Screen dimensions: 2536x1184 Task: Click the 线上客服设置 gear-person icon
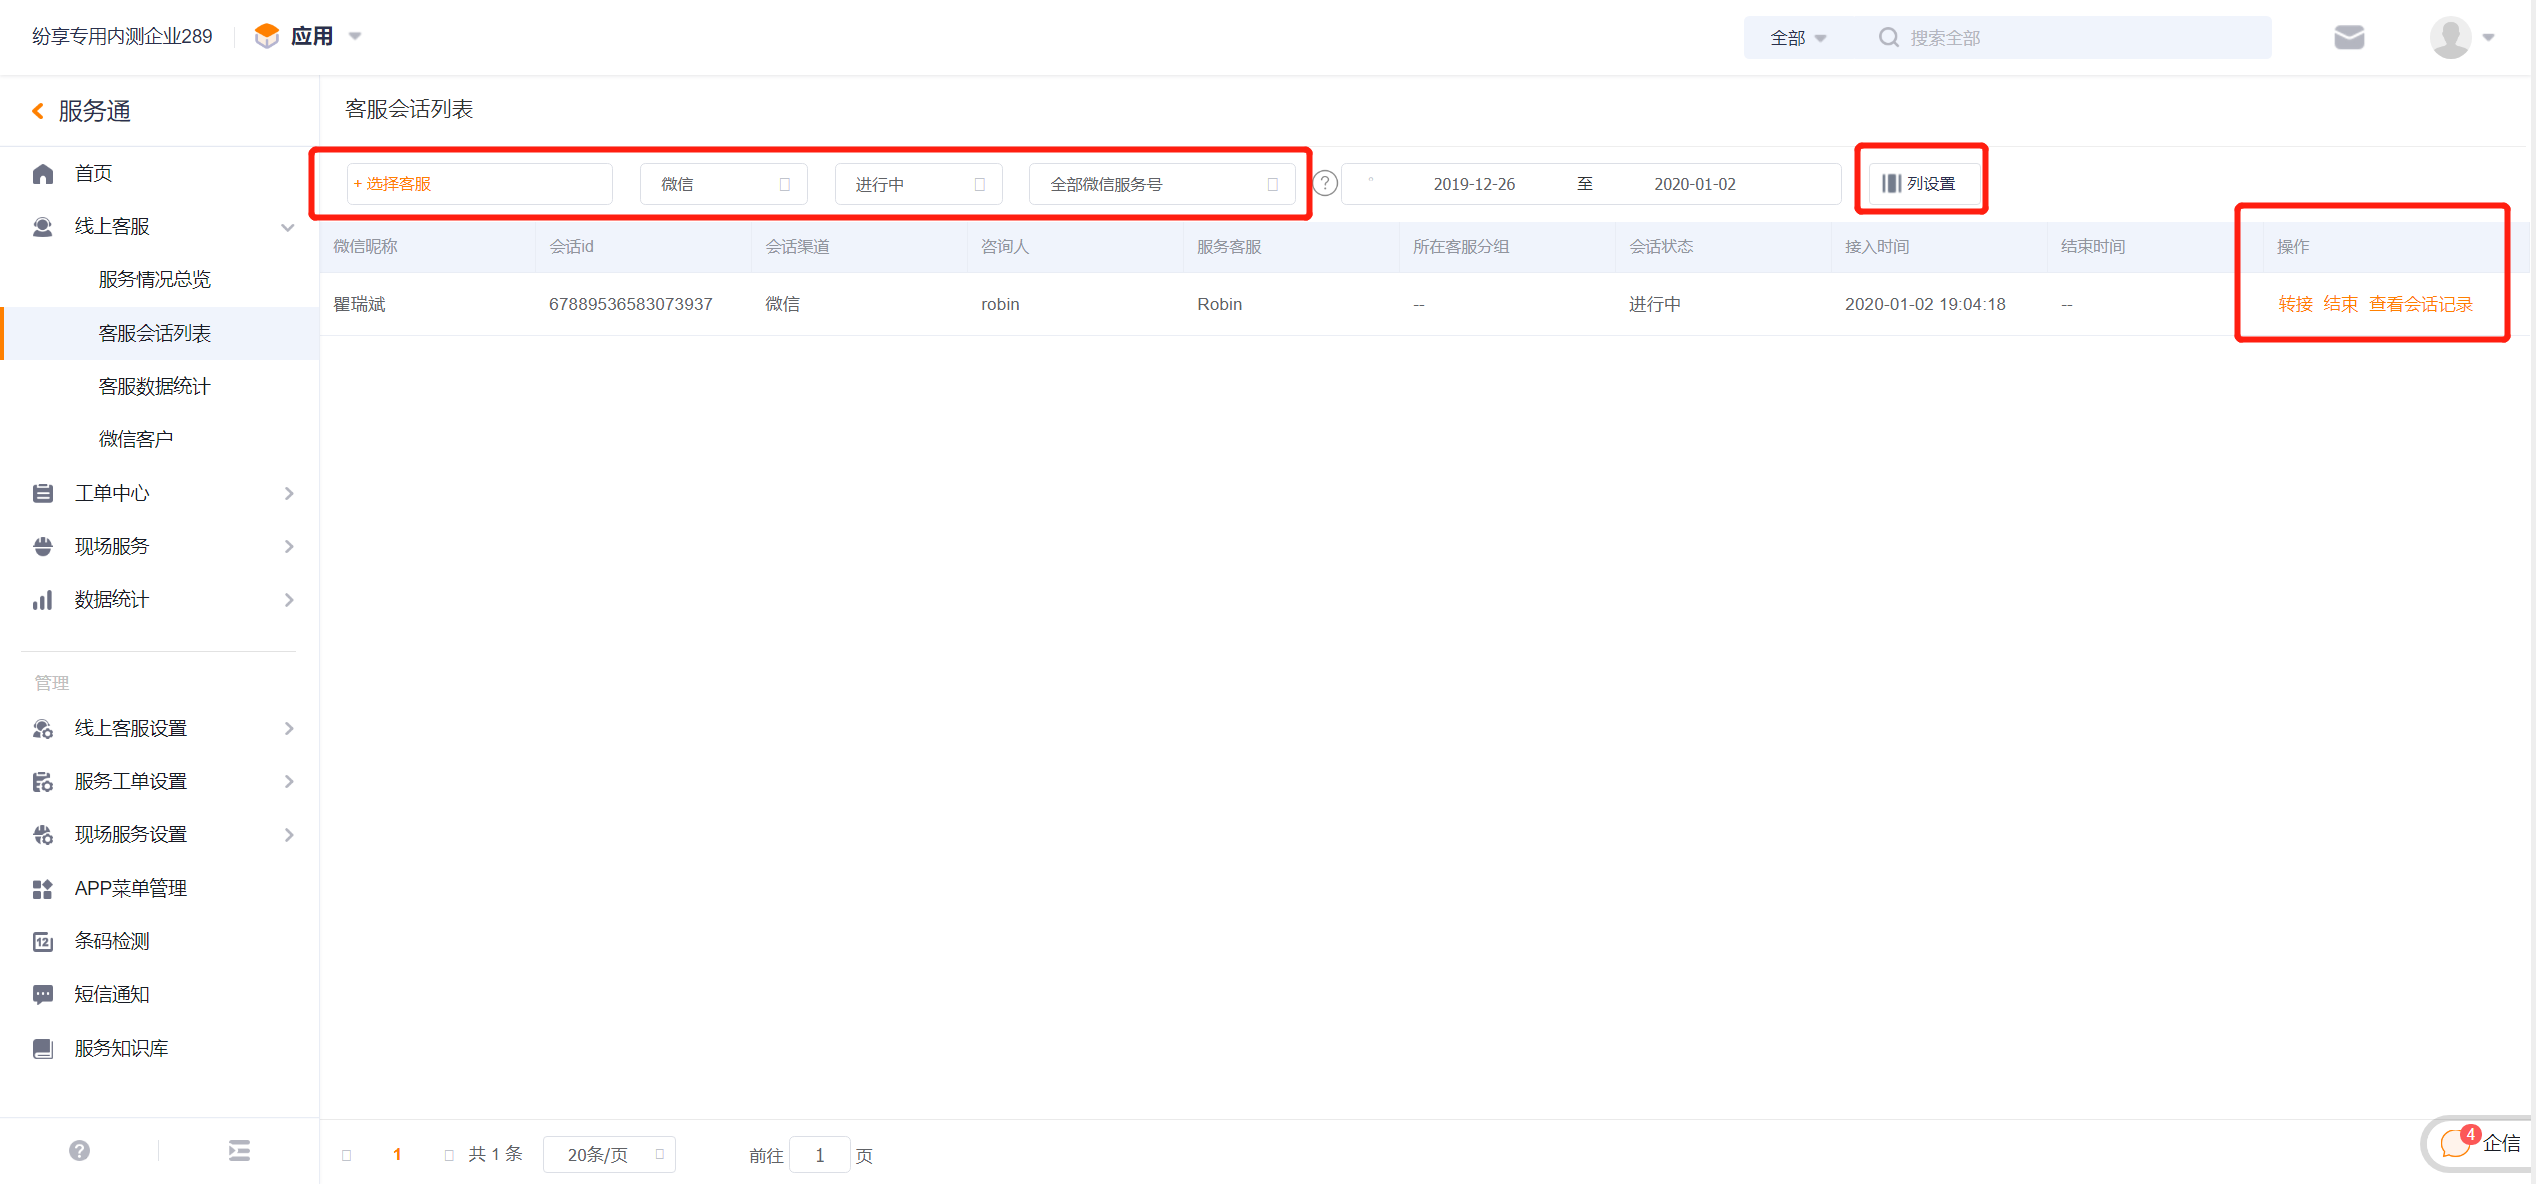click(x=42, y=729)
